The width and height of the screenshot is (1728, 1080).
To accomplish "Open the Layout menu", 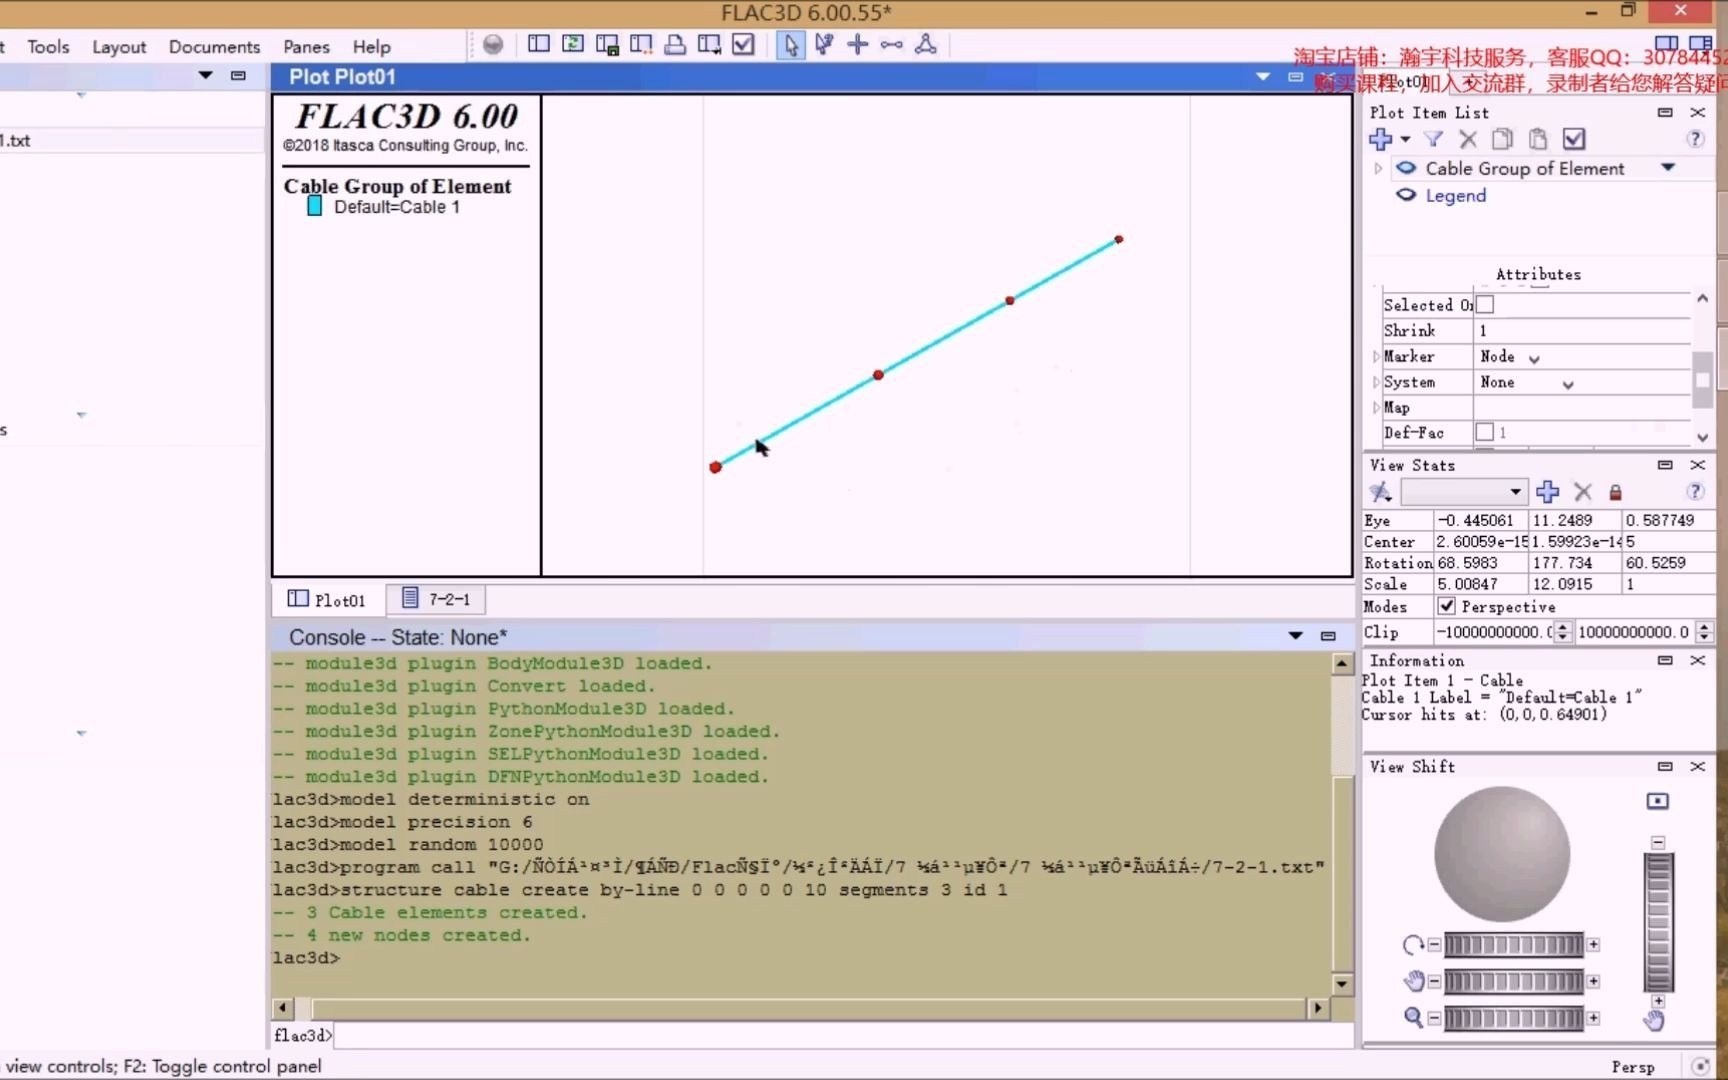I will [119, 46].
